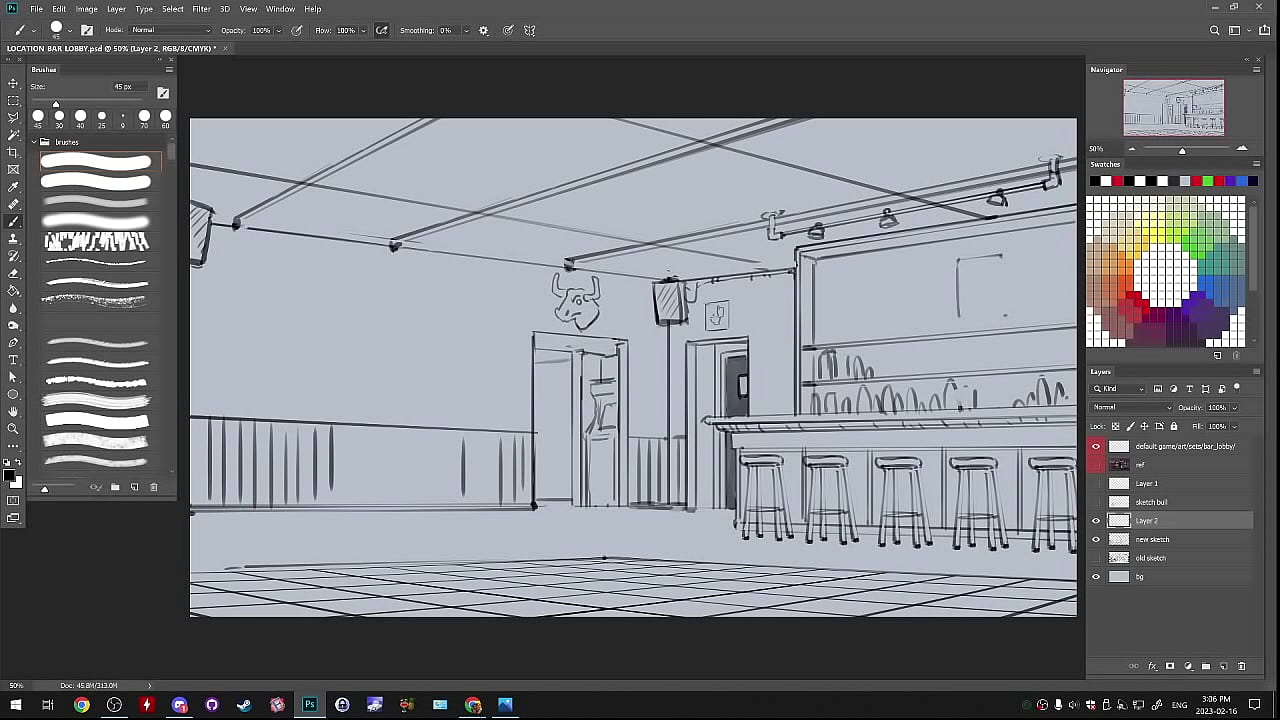
Task: Open the brush Mode dropdown
Action: (x=170, y=30)
